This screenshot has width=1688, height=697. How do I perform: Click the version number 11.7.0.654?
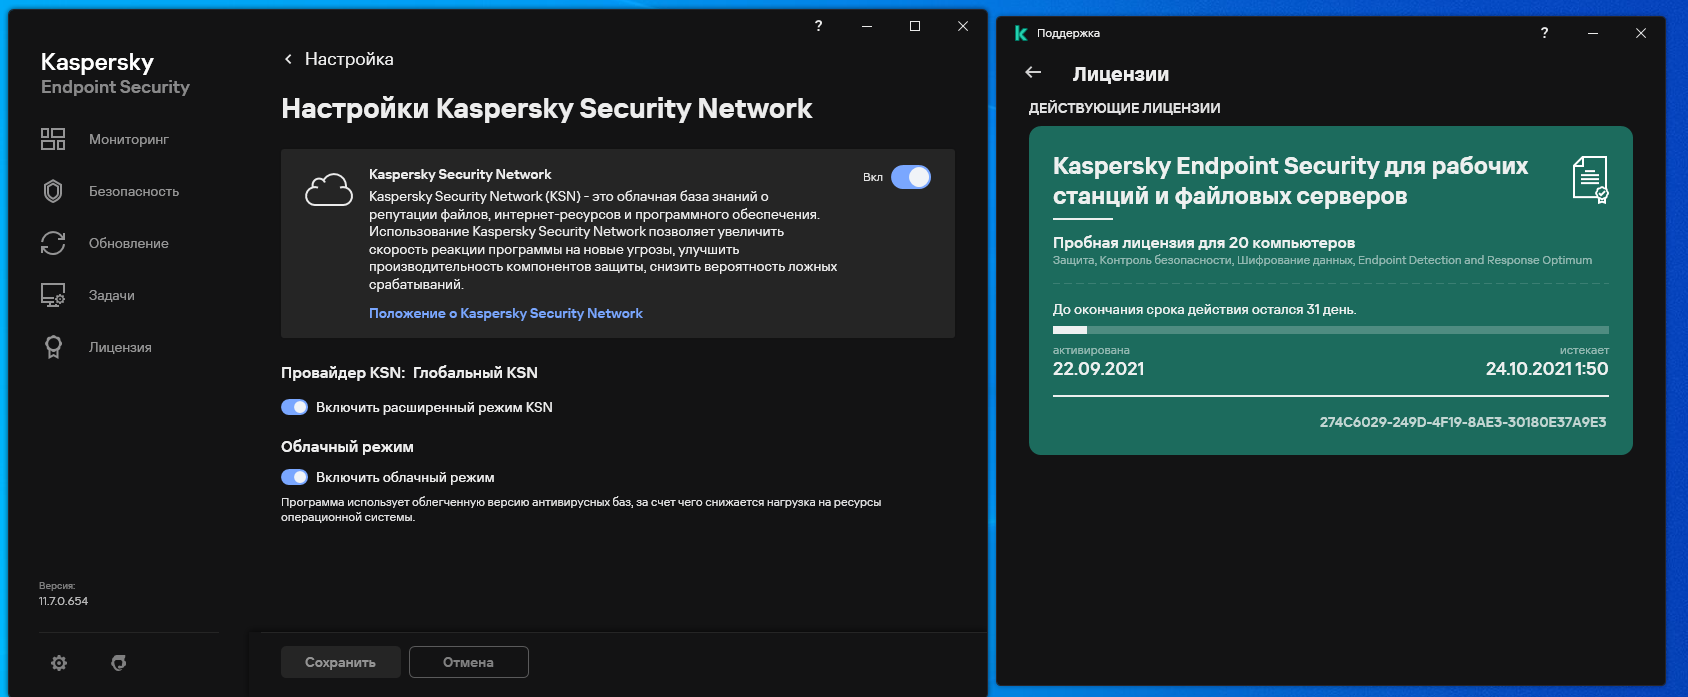click(63, 601)
